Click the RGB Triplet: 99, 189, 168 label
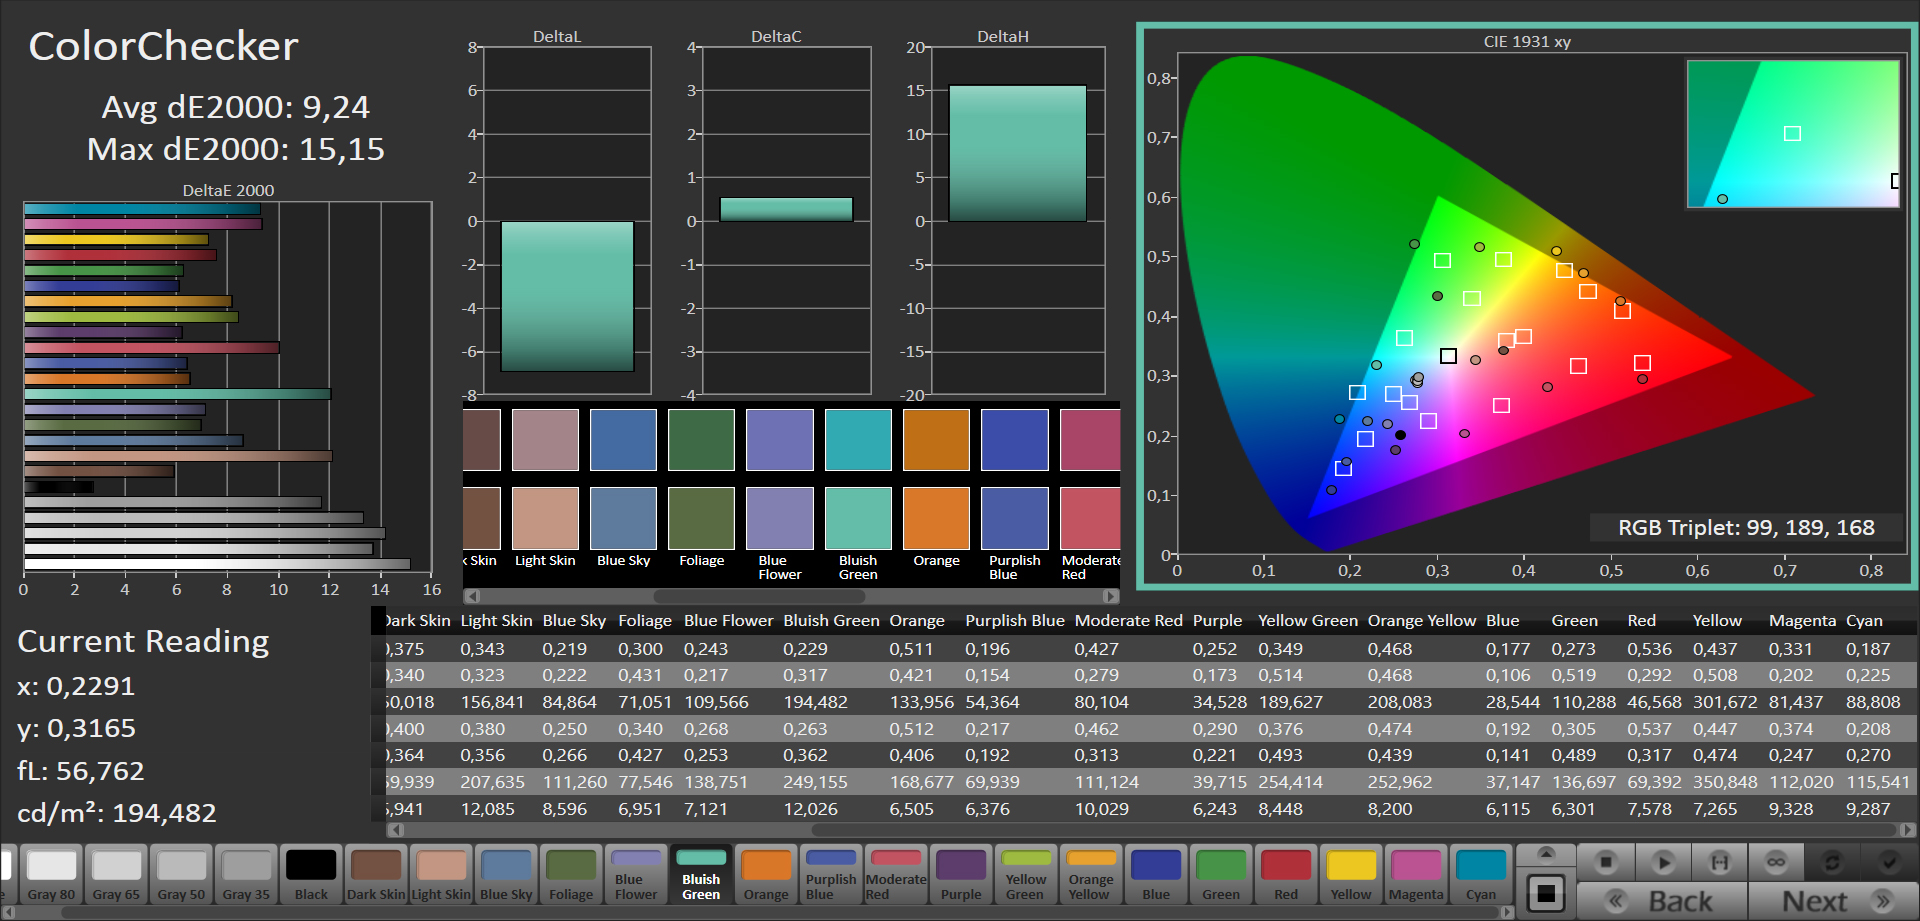The height and width of the screenshot is (921, 1920). [1746, 527]
